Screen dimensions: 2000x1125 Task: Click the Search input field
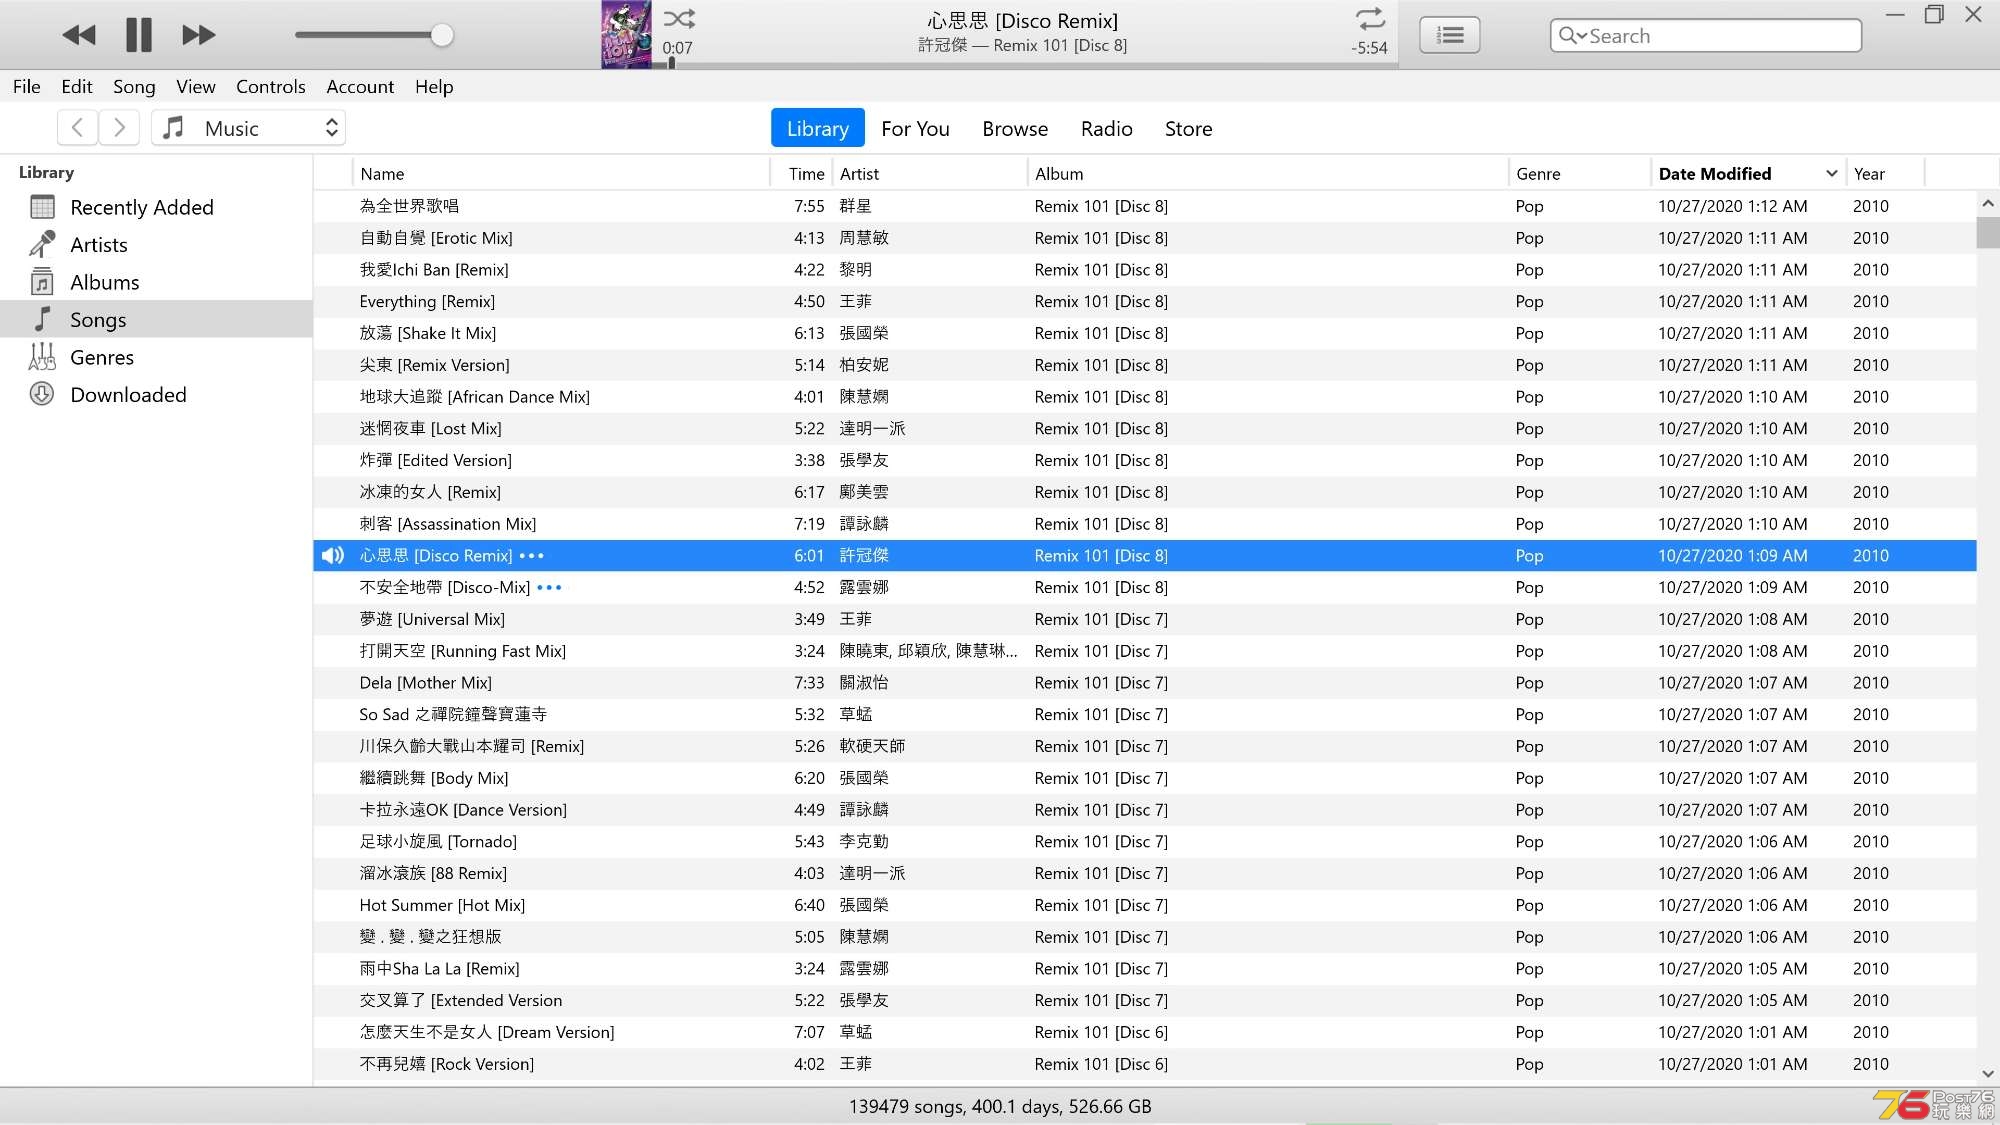(x=1705, y=36)
